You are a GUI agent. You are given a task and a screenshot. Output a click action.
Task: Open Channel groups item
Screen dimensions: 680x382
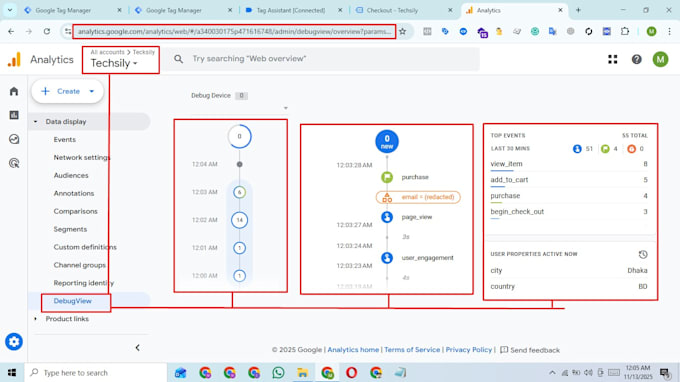79,265
